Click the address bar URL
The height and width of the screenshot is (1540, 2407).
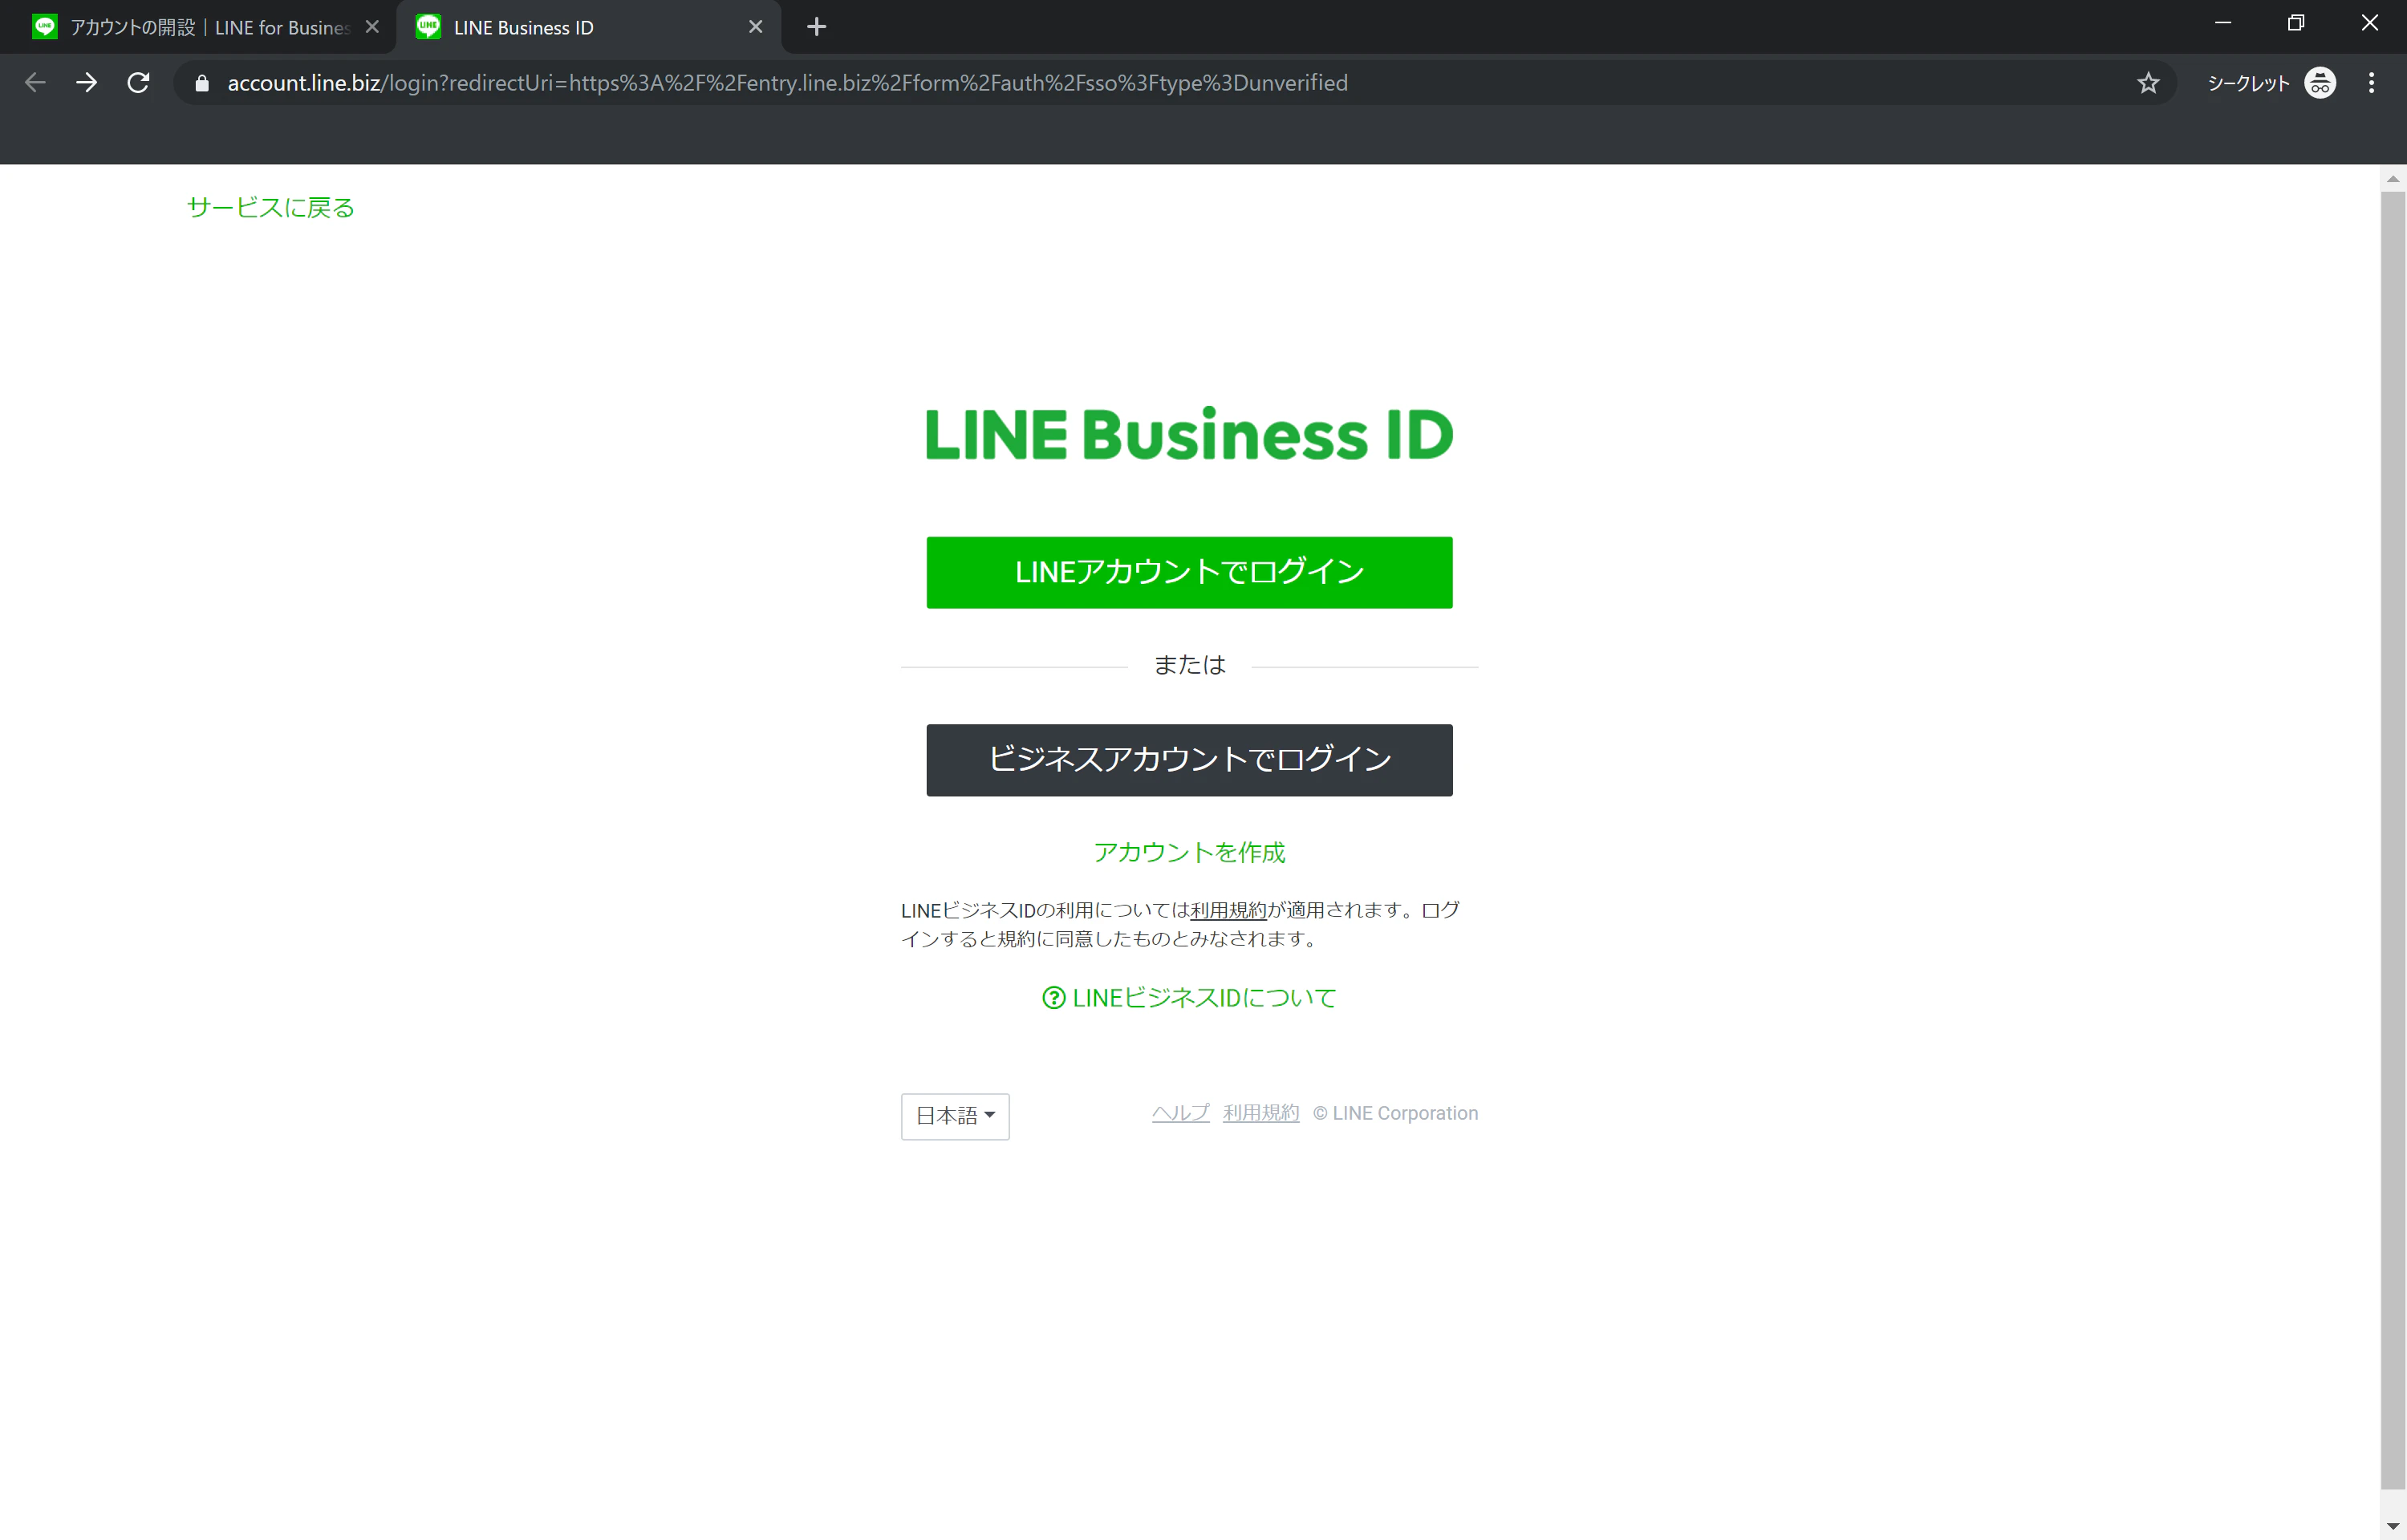[x=787, y=83]
